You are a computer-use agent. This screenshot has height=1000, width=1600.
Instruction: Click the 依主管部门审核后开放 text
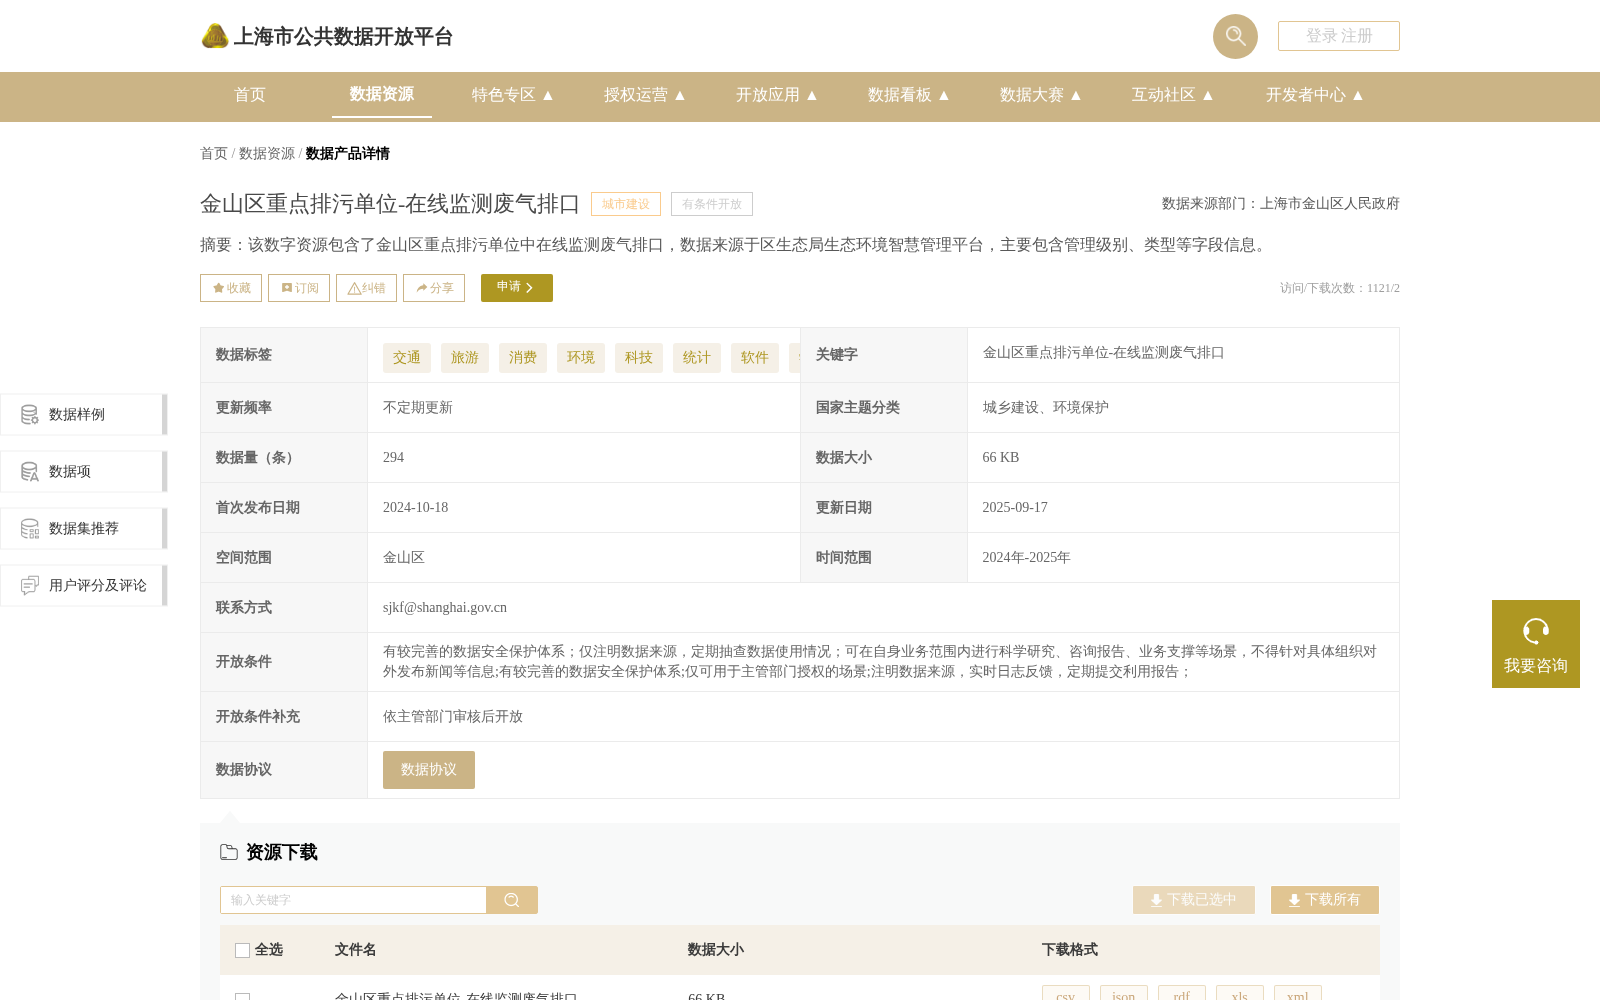tap(453, 717)
